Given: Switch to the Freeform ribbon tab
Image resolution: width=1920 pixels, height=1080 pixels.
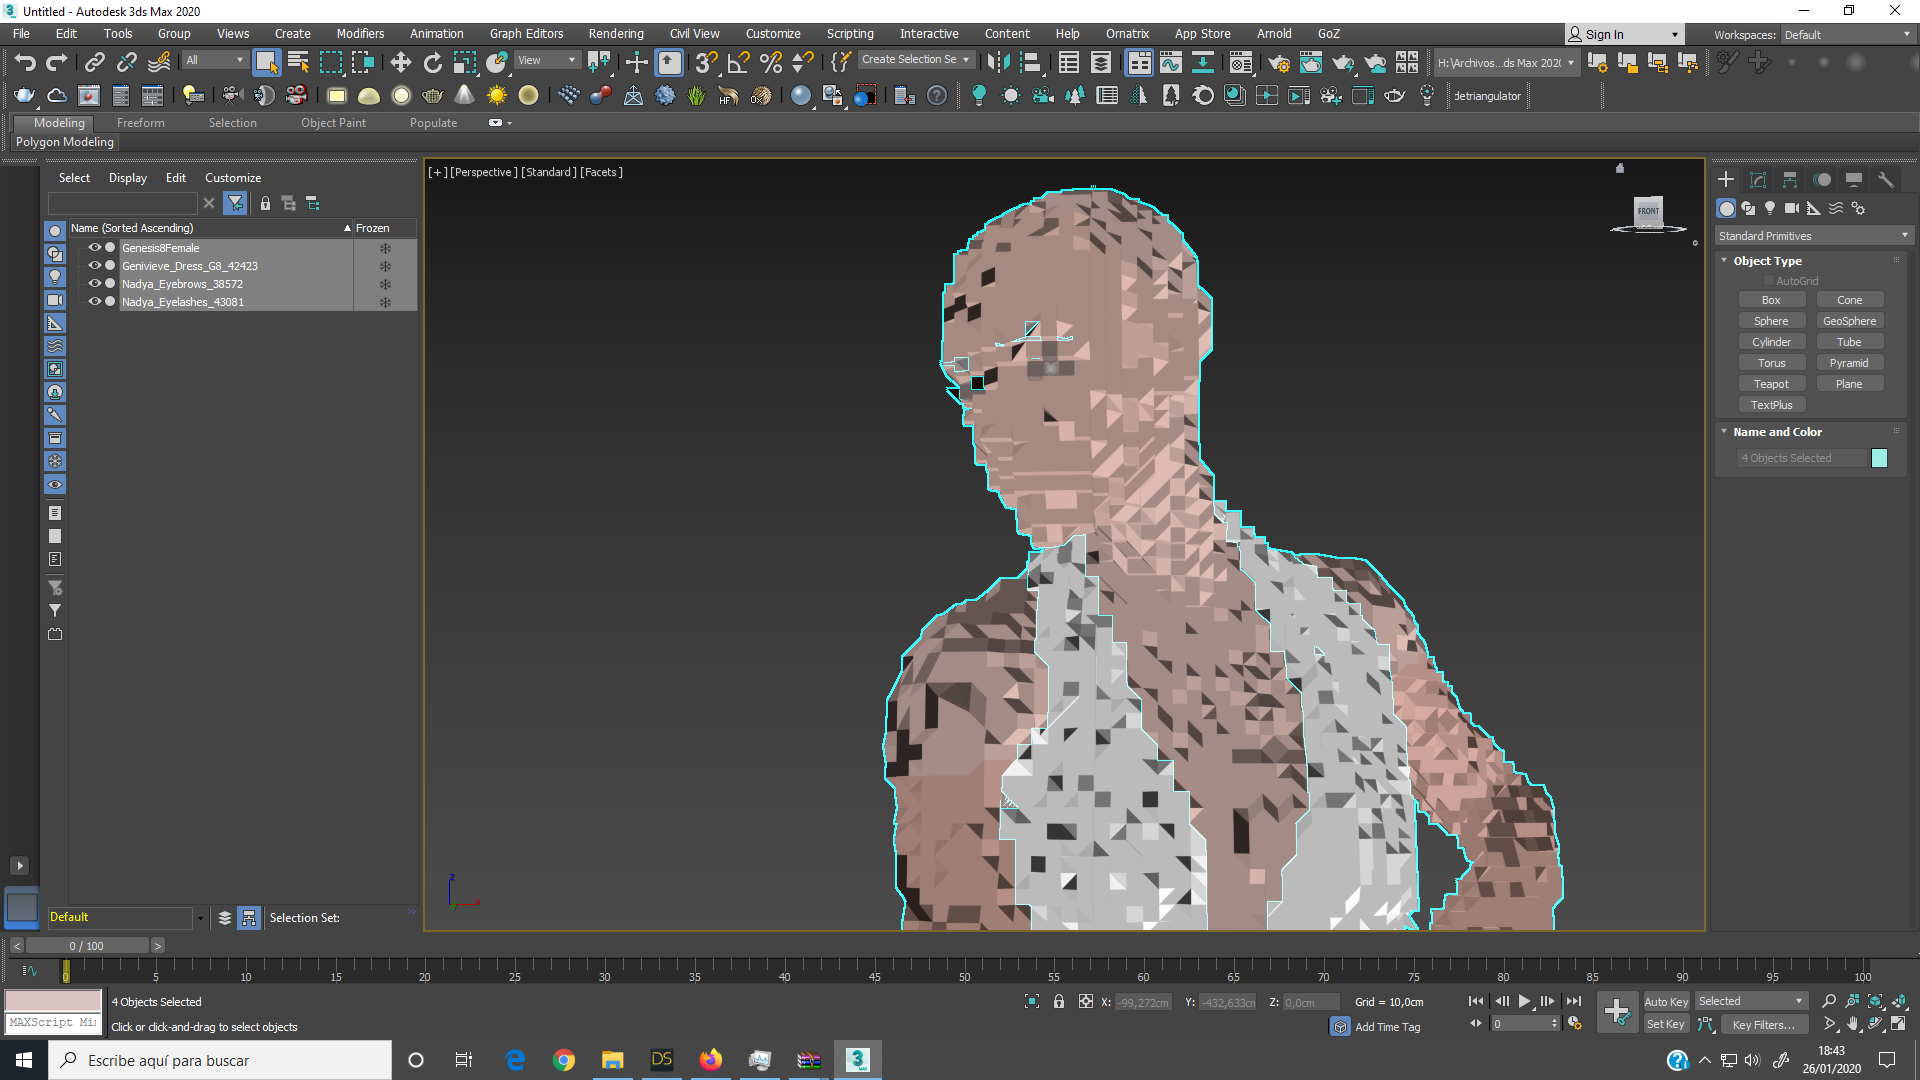Looking at the screenshot, I should tap(140, 123).
